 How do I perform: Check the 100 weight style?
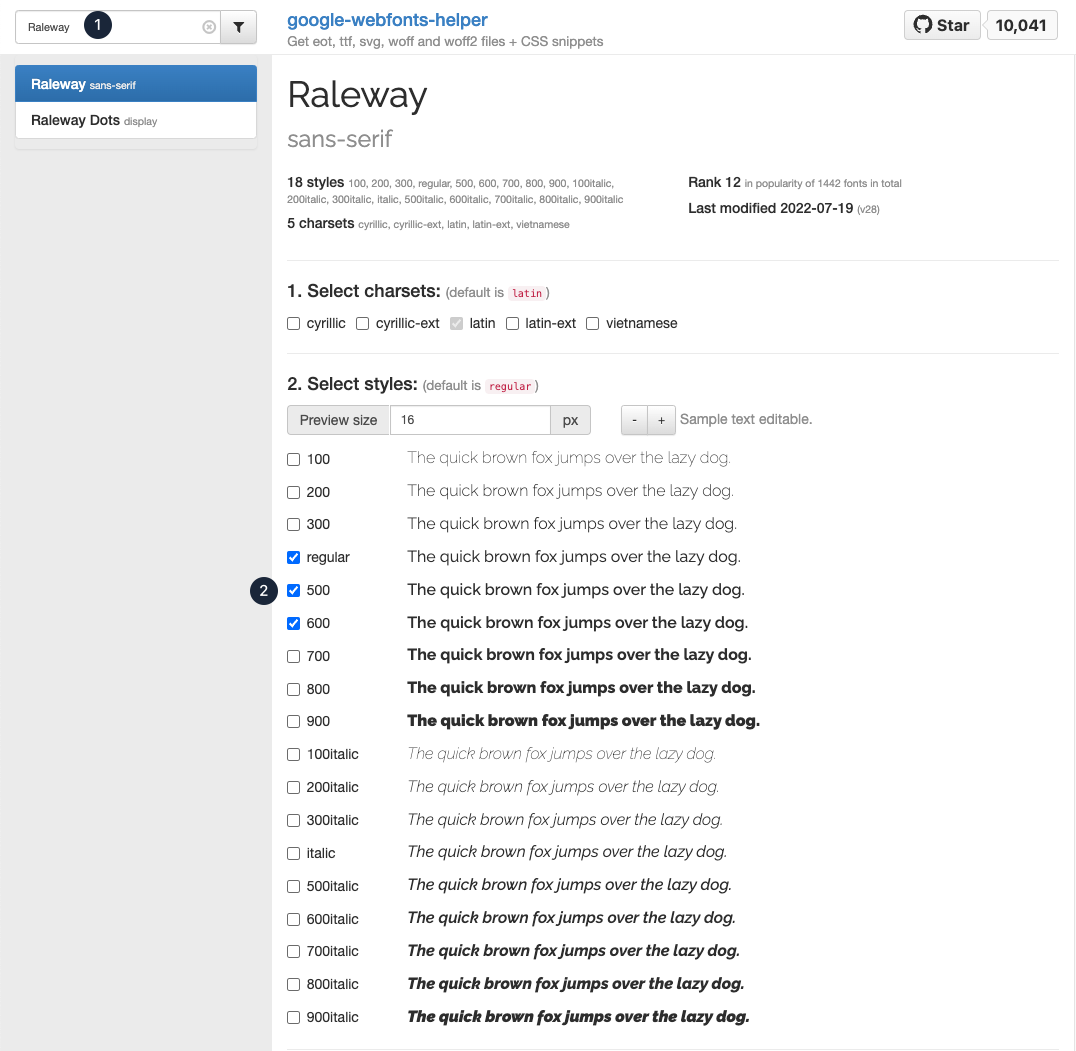294,460
